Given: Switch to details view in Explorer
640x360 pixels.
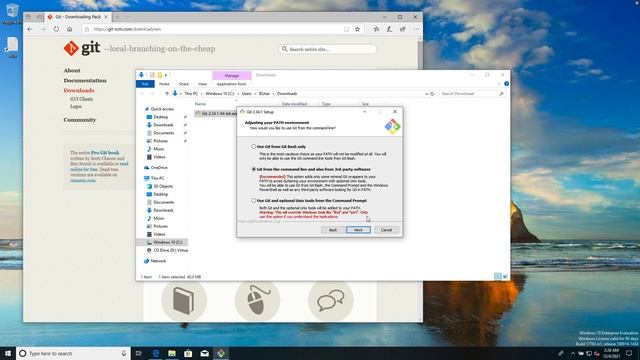Looking at the screenshot, I should click(498, 277).
